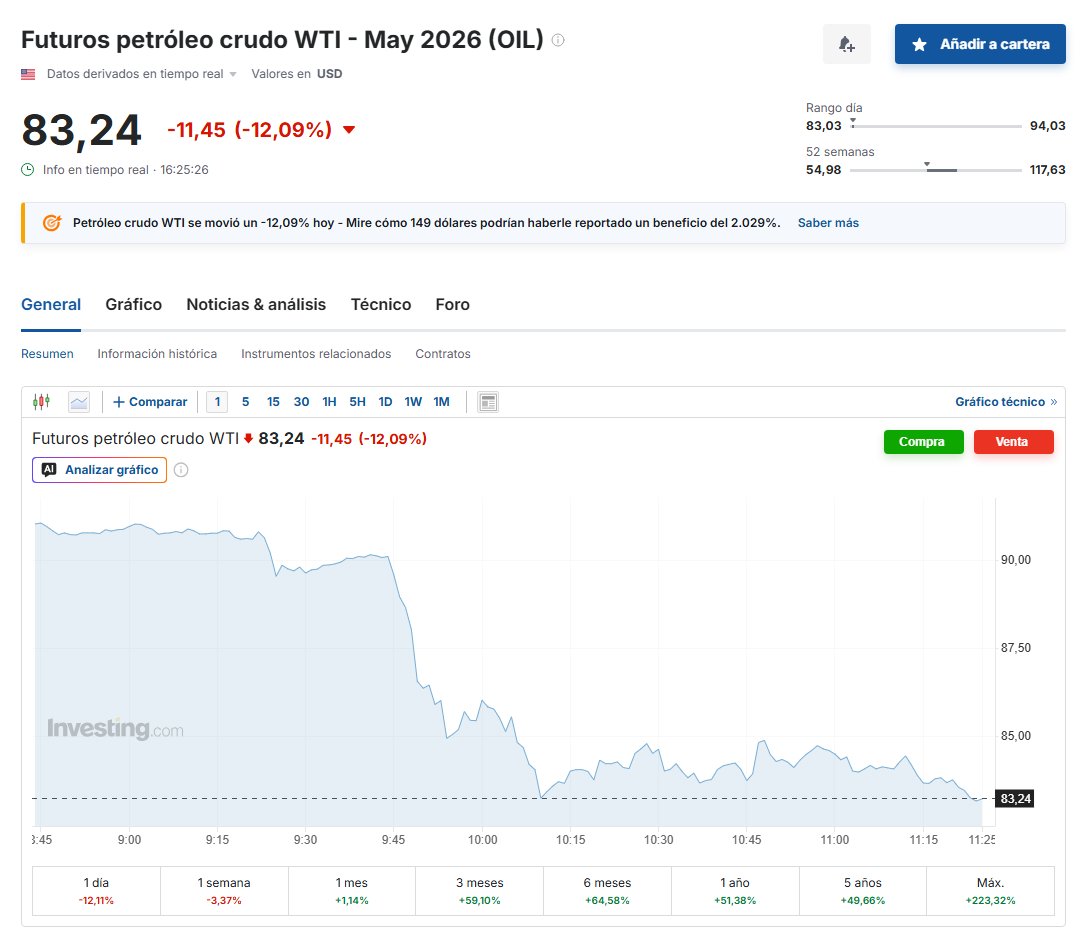The width and height of the screenshot is (1088, 928).
Task: Click the clock icon next to Info en tiempo real
Action: click(28, 169)
